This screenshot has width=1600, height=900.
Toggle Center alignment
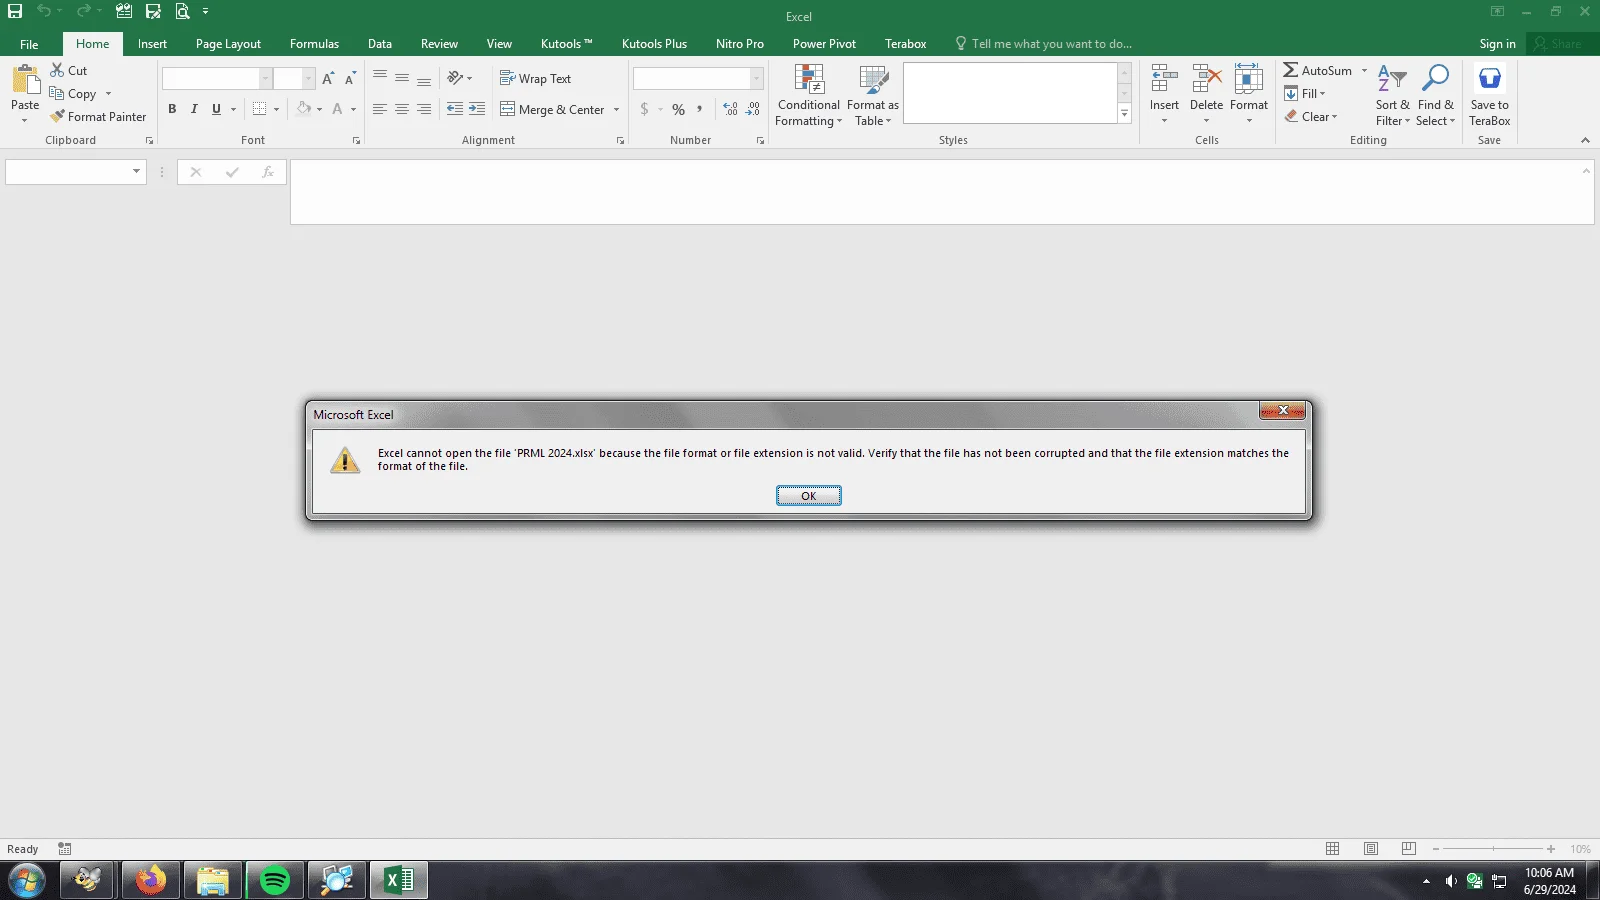tap(402, 109)
